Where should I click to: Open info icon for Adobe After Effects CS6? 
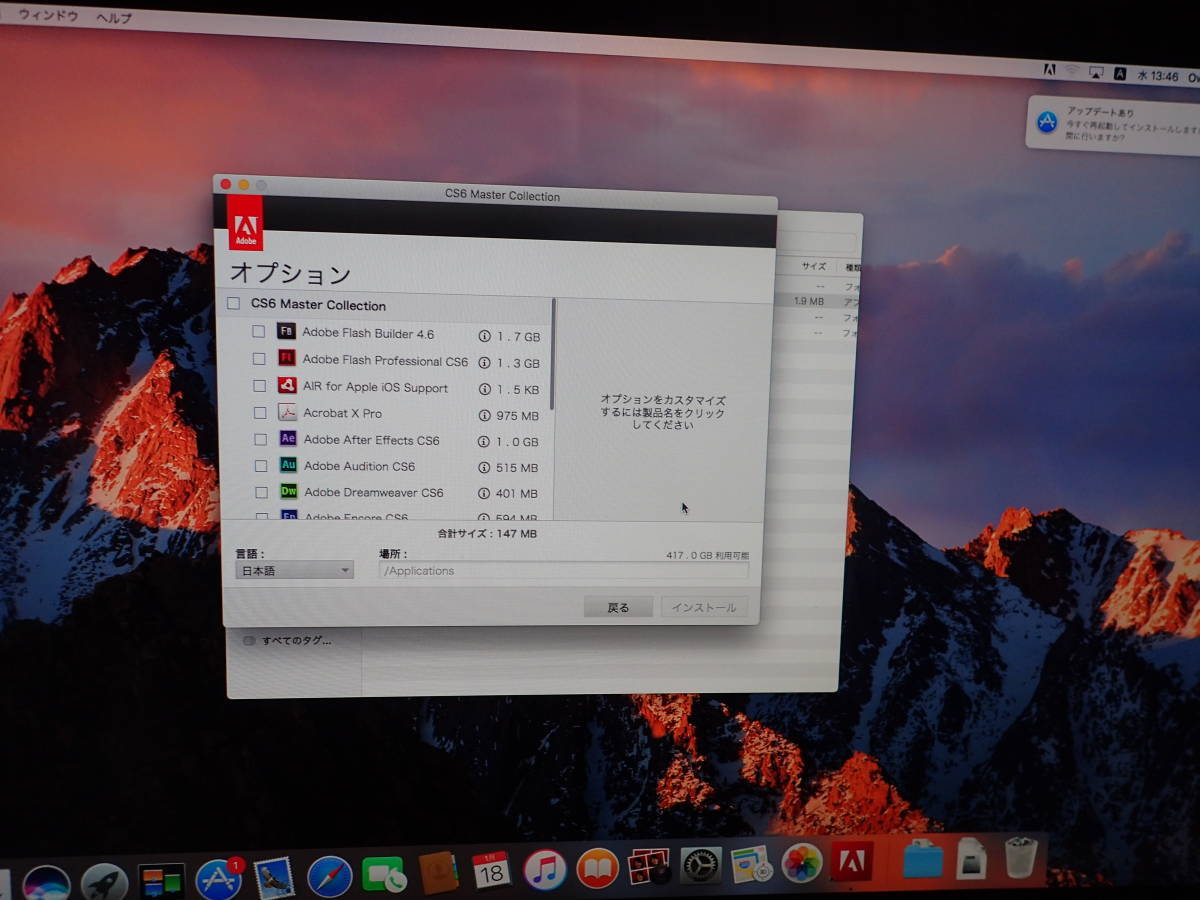484,441
